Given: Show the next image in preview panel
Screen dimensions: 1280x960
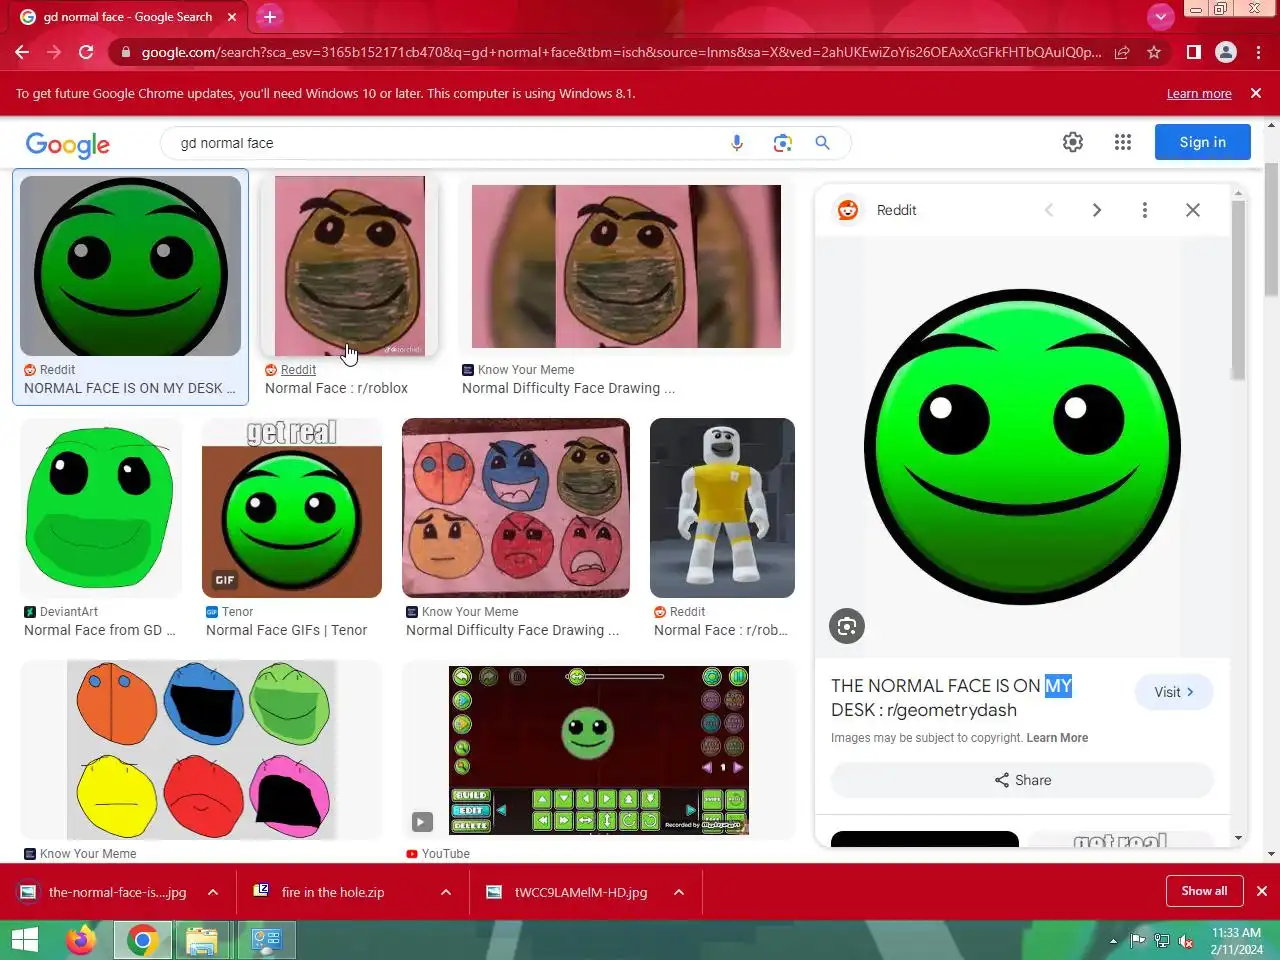Looking at the screenshot, I should 1097,210.
